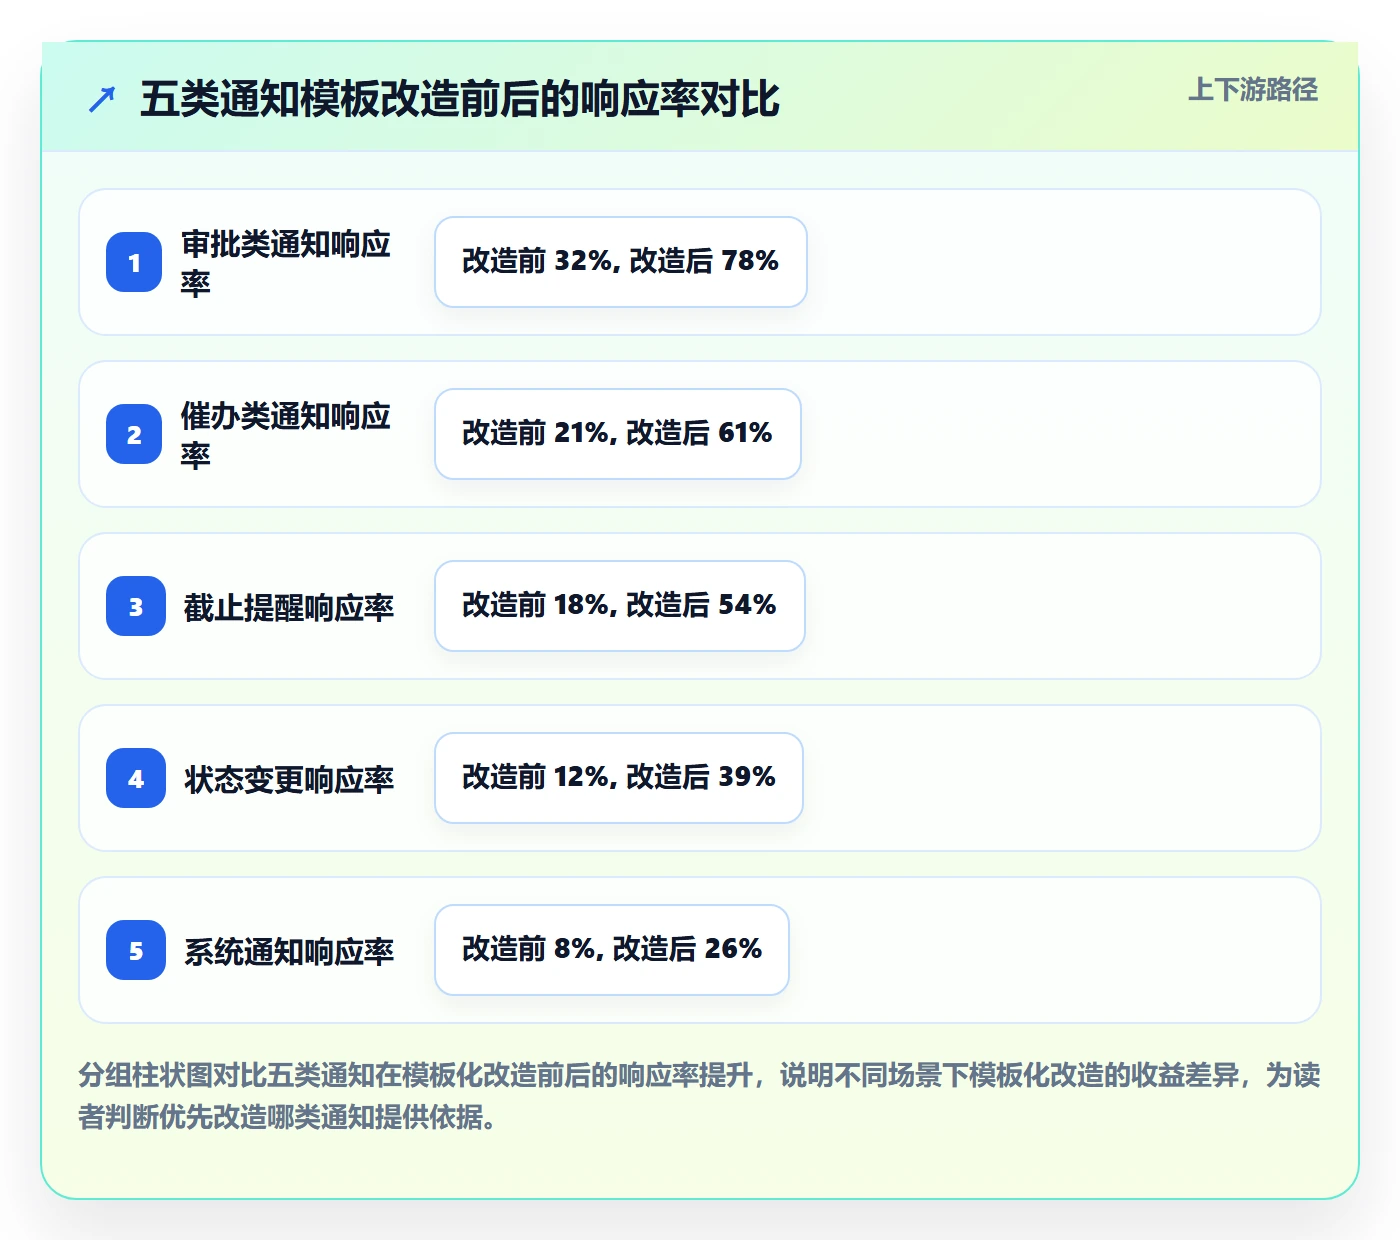Select number badge 3 for 截止提醒响应率

[136, 606]
